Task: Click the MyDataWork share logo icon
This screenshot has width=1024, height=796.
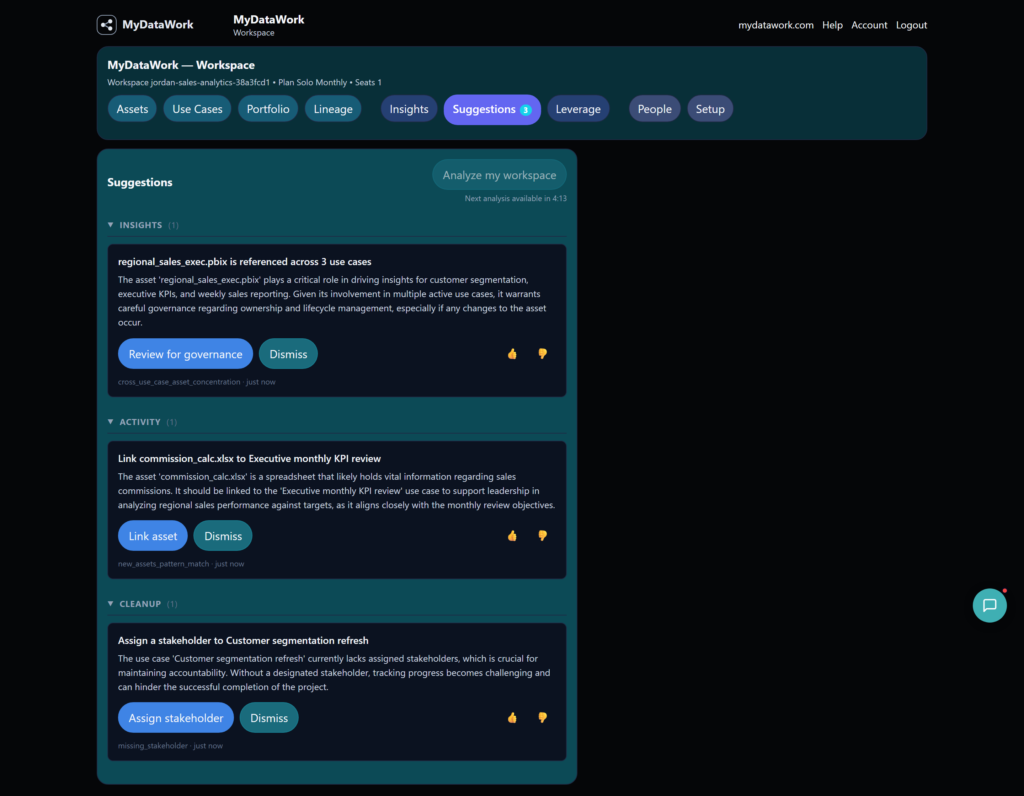Action: 106,25
